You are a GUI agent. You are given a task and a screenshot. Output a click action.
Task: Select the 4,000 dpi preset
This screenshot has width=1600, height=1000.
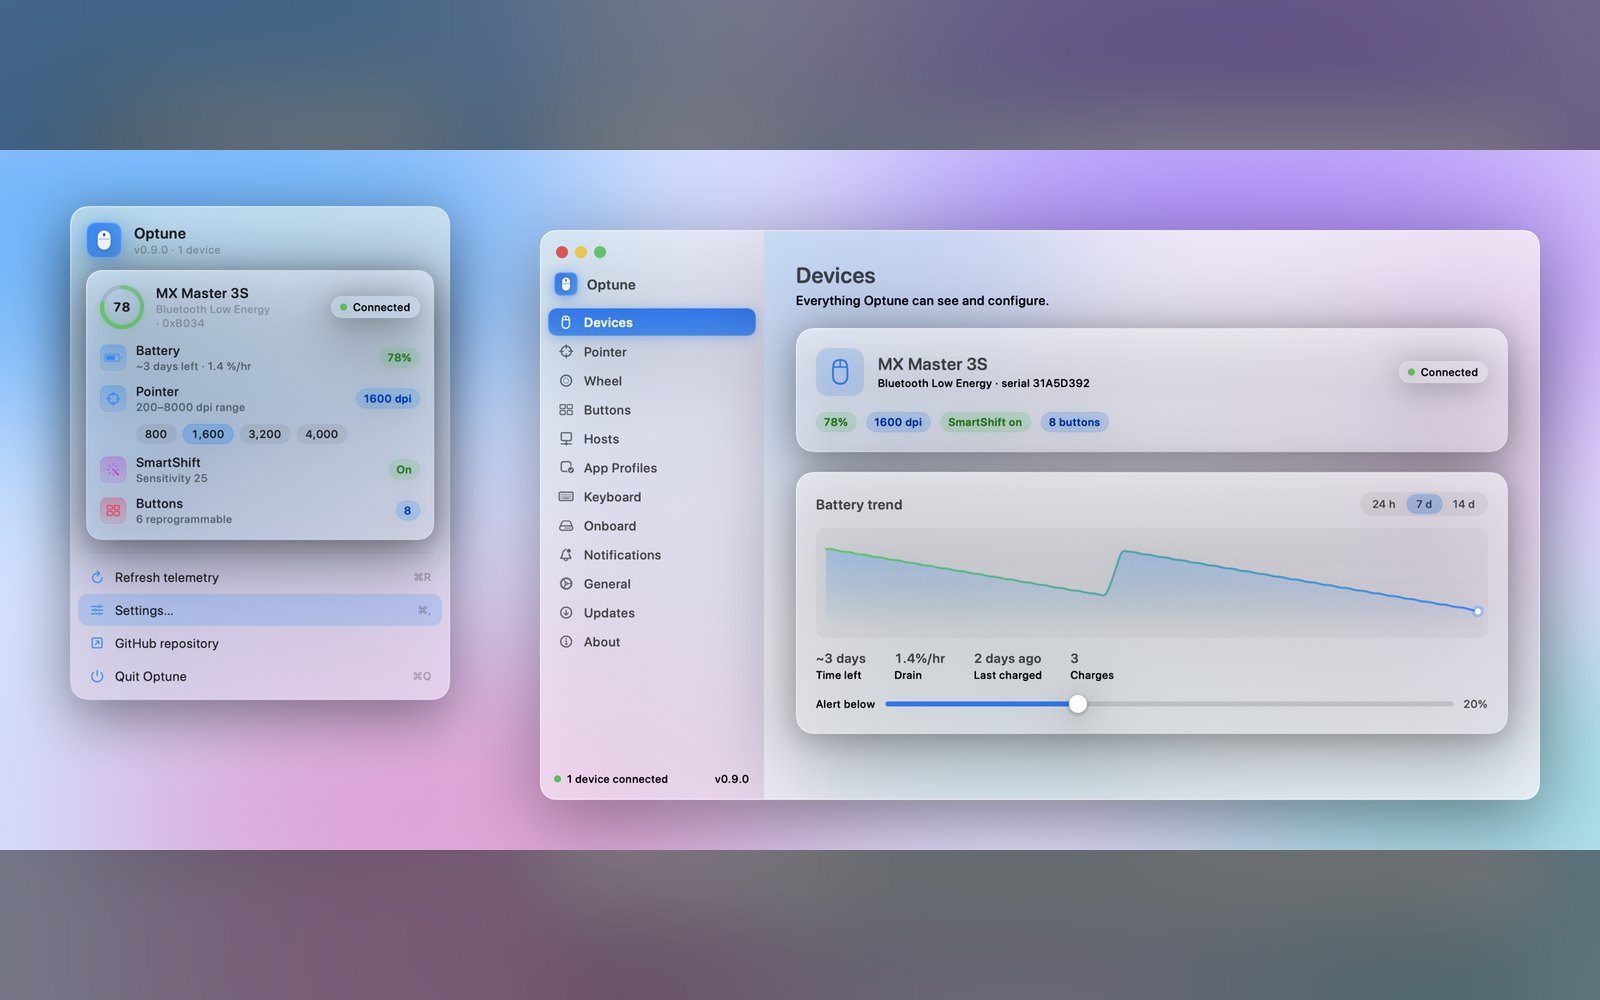[322, 434]
